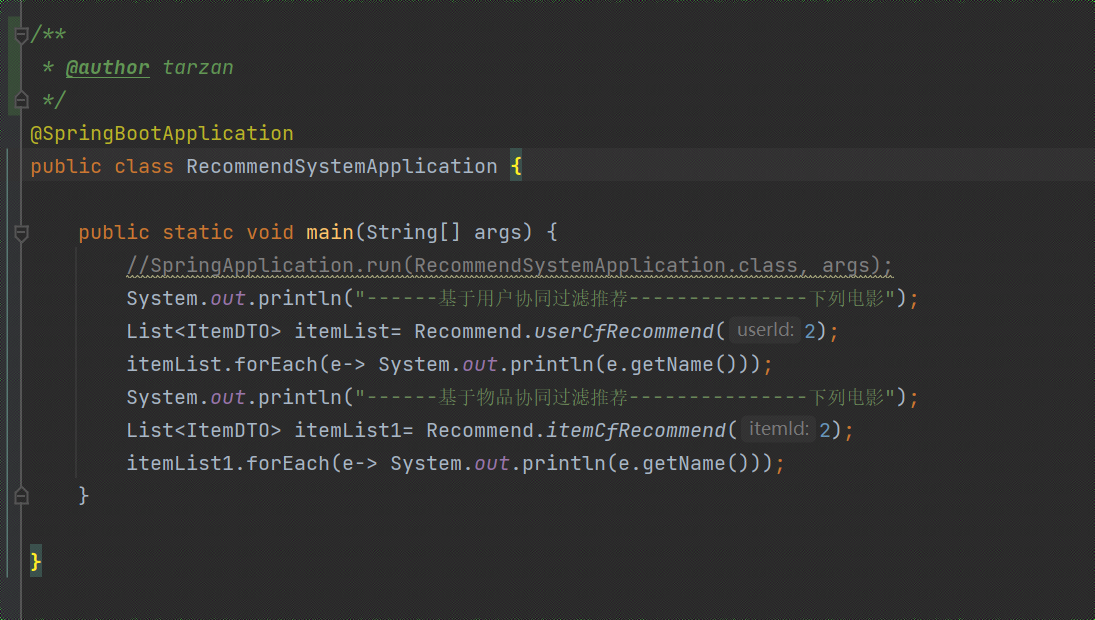Click the commented-out SpringApplication.run line
The image size is (1095, 620).
pyautogui.click(x=509, y=266)
